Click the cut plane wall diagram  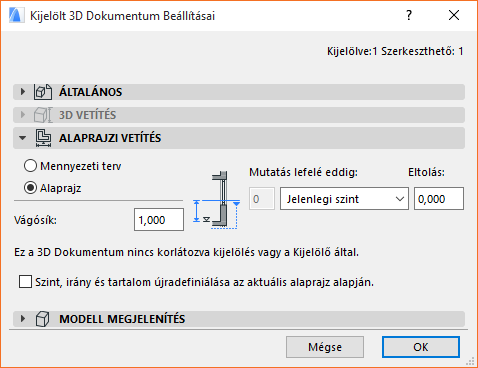[217, 200]
